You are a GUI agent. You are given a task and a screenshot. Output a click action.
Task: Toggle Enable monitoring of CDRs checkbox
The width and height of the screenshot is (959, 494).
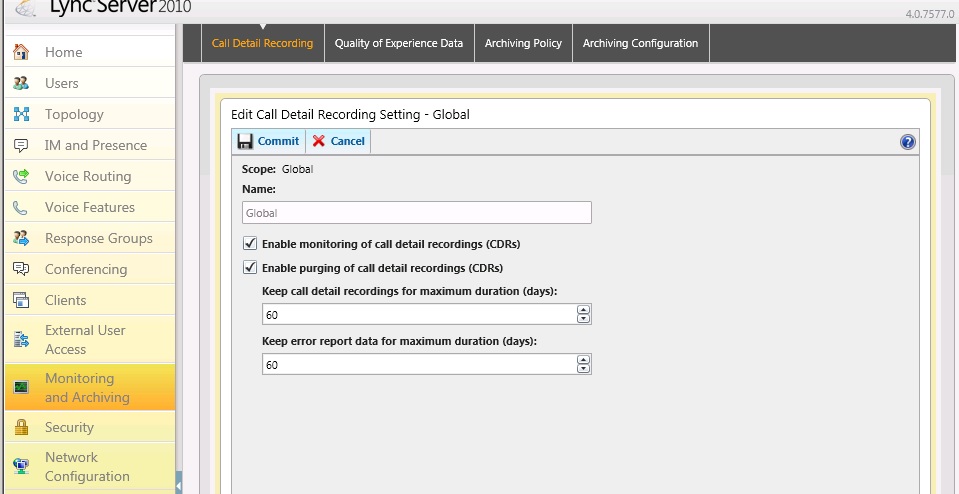click(250, 243)
